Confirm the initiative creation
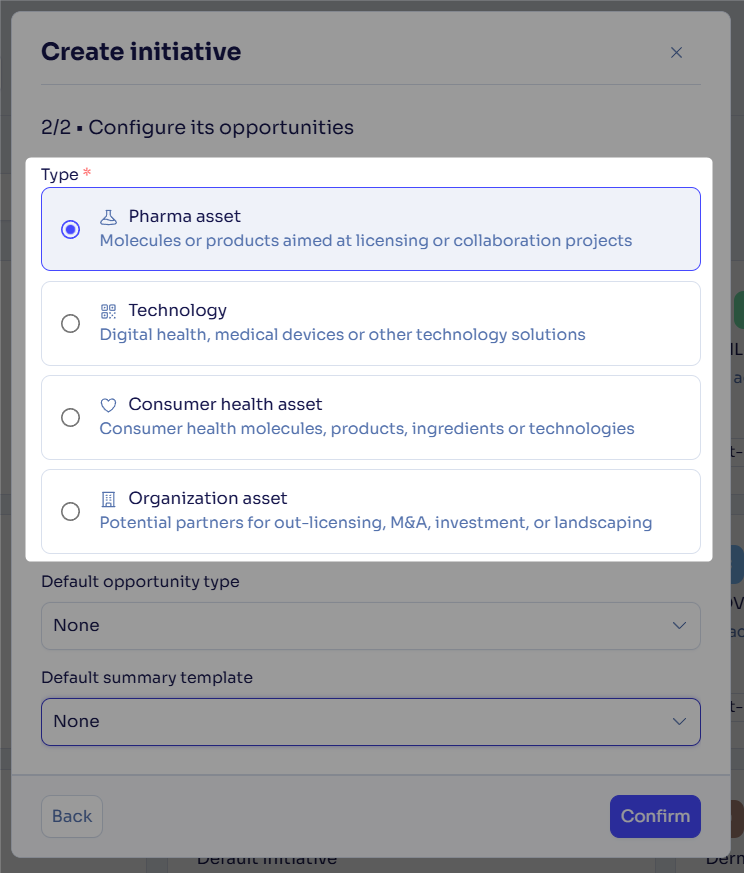 (x=655, y=816)
